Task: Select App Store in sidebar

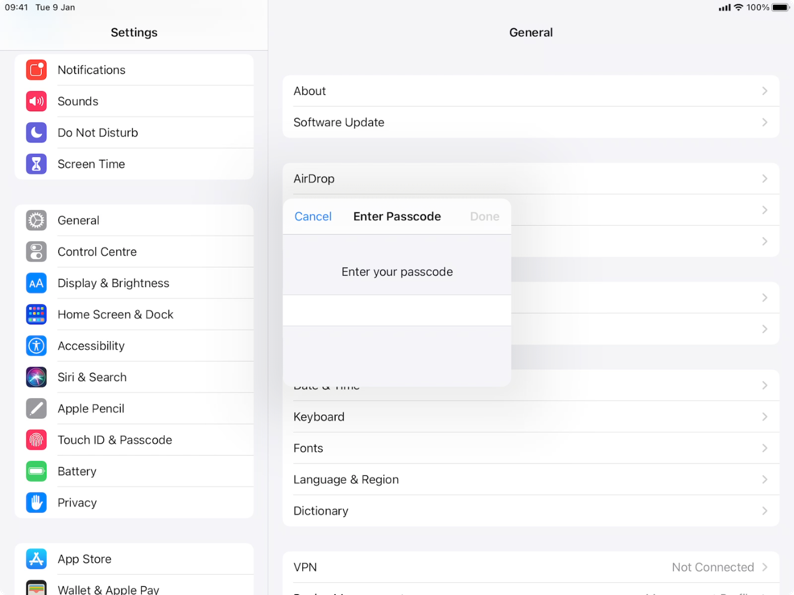Action: pyautogui.click(x=134, y=559)
